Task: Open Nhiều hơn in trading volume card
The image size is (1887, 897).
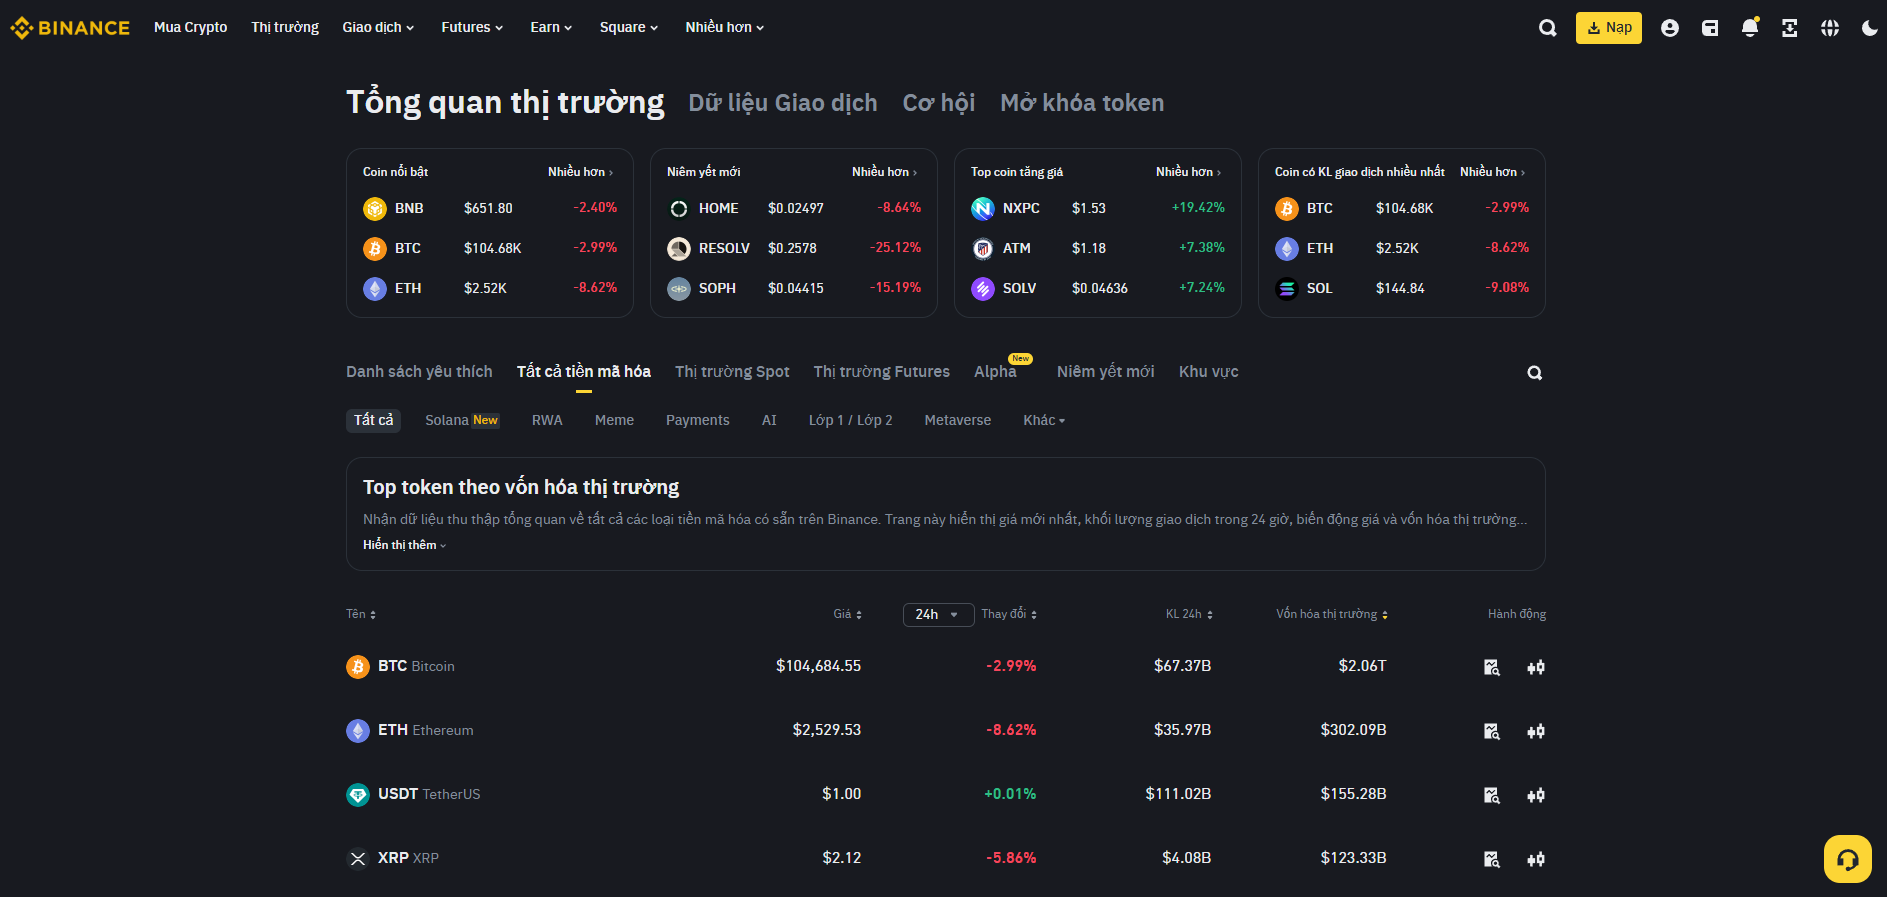Action: coord(1493,172)
